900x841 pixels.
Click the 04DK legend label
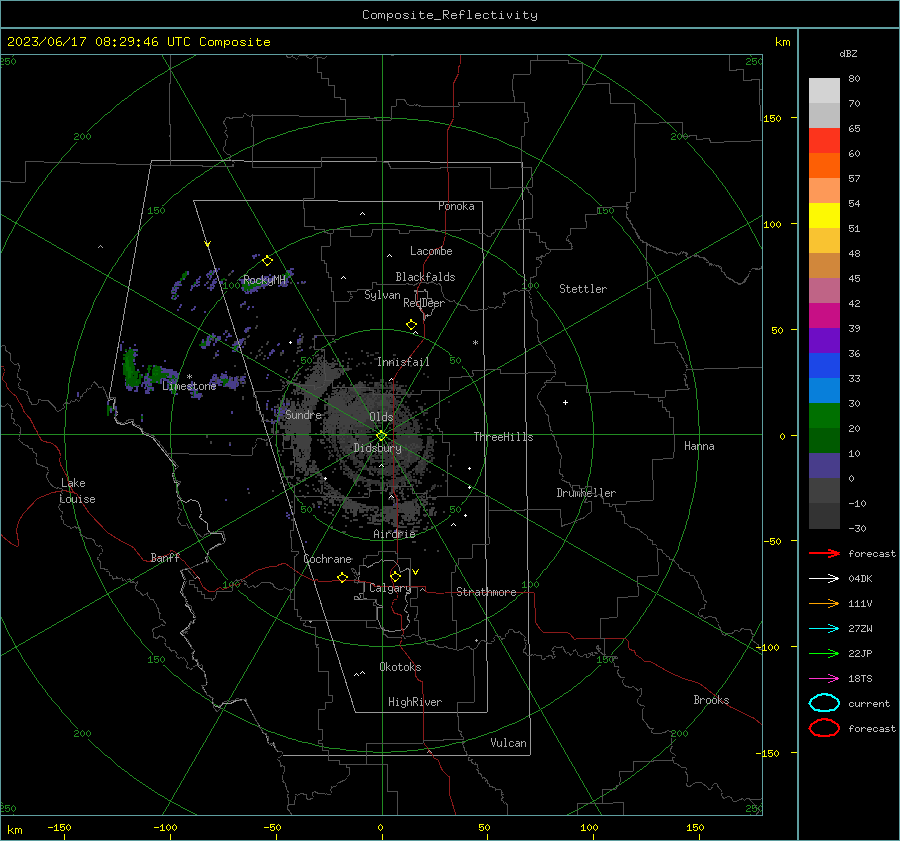click(860, 579)
